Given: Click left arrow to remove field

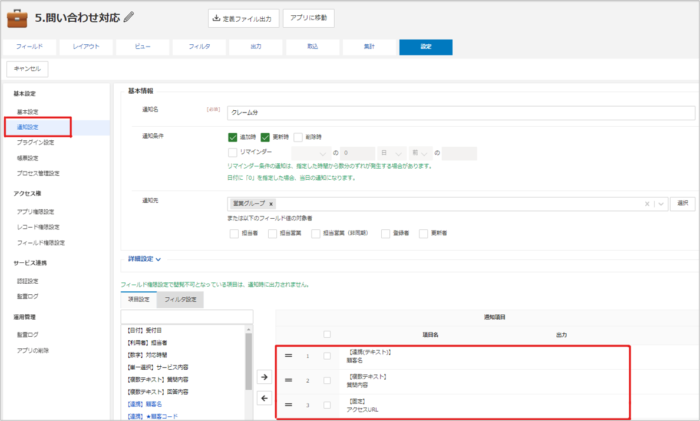Looking at the screenshot, I should [x=264, y=398].
